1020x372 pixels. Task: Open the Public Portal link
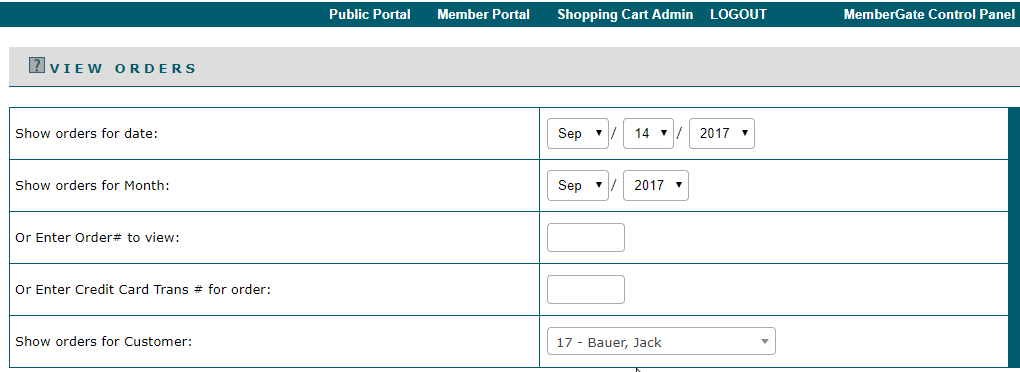(x=369, y=14)
